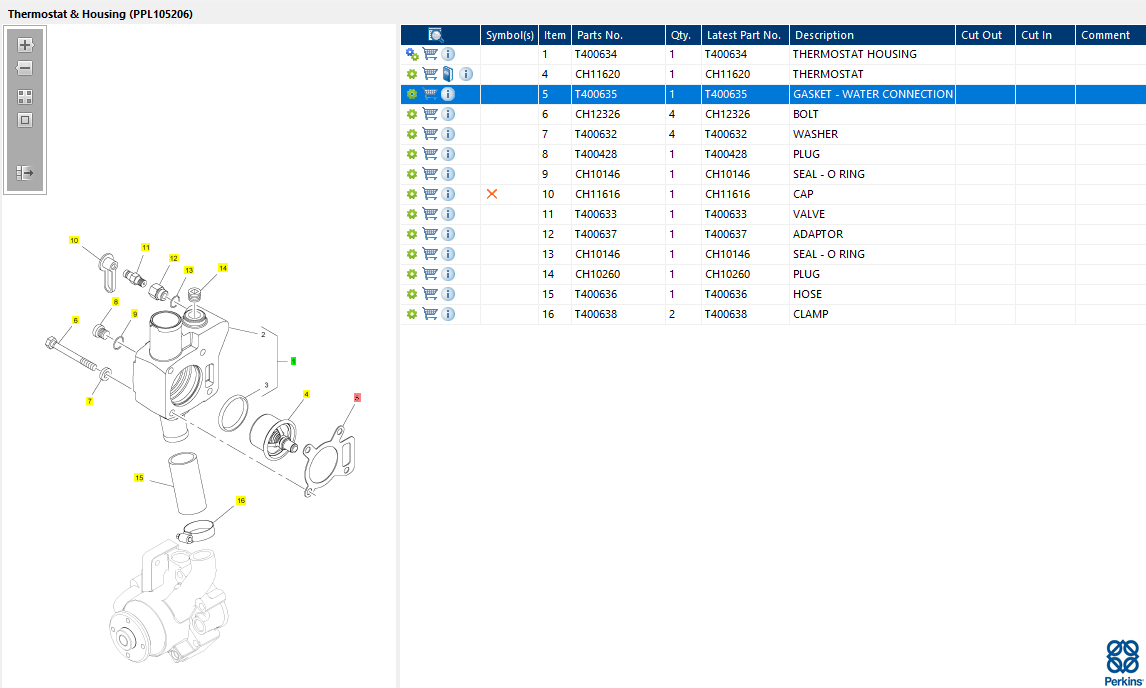Click the green gear icon in BOLT row
The width and height of the screenshot is (1146, 688).
coord(412,114)
